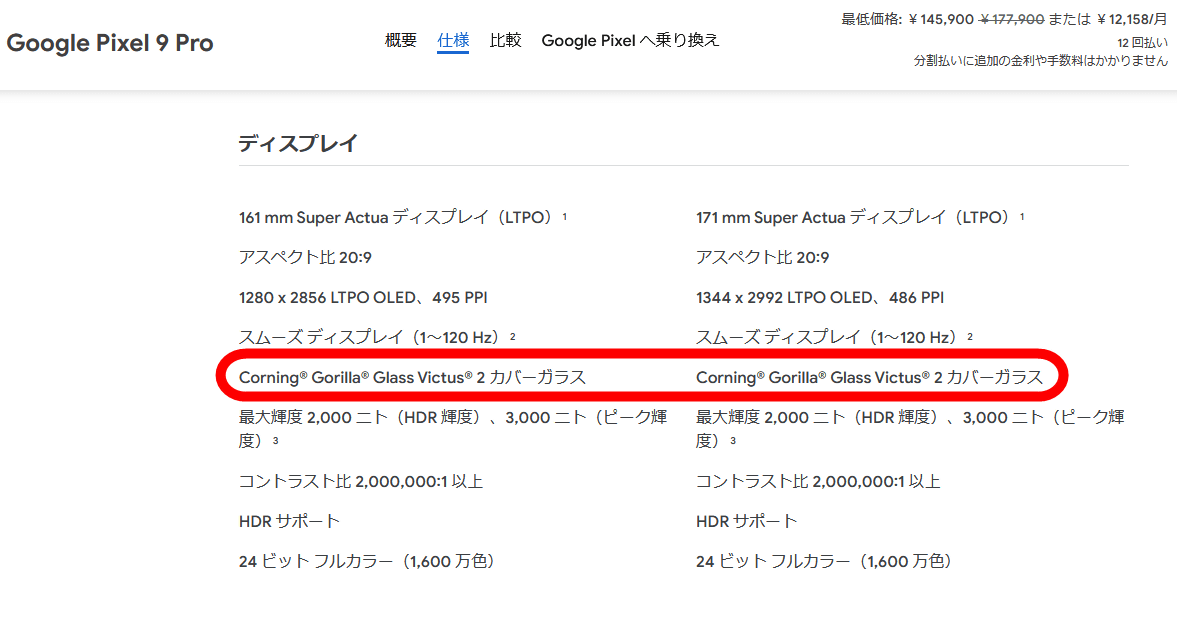Click footnote 2 in right column
1177x627 pixels.
point(970,336)
